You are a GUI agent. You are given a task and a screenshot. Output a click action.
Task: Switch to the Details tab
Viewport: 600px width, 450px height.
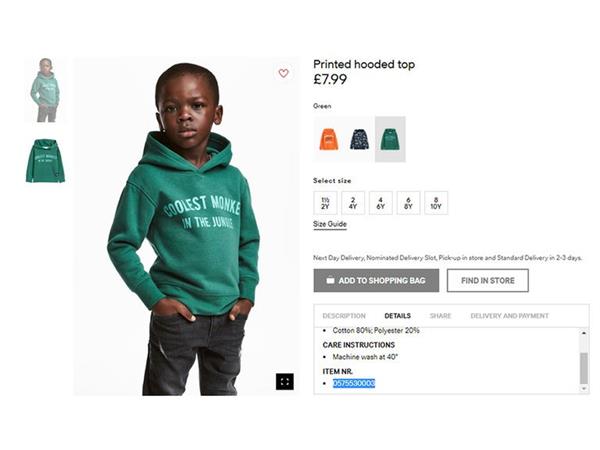tap(397, 316)
